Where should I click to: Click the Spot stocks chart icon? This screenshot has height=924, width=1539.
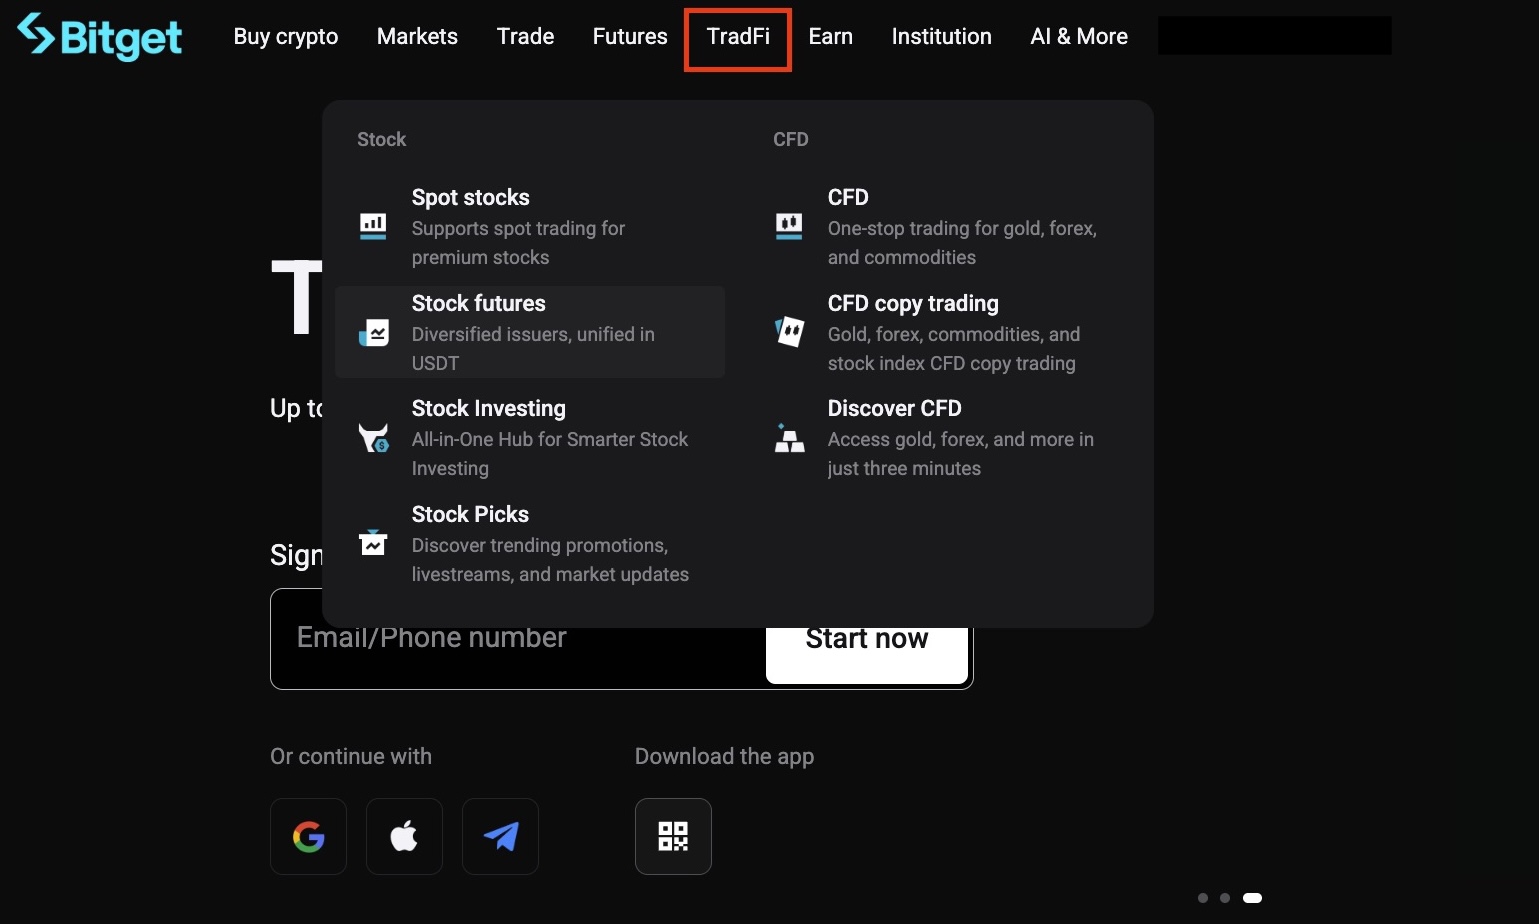[x=373, y=226]
